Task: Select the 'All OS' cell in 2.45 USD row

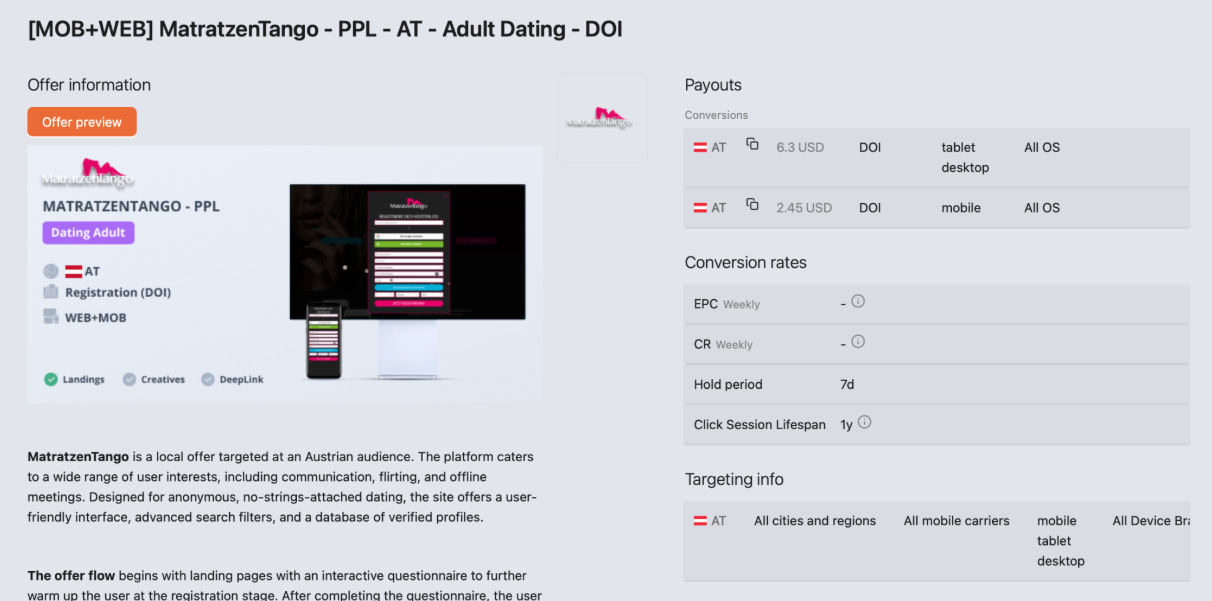Action: pyautogui.click(x=1042, y=208)
